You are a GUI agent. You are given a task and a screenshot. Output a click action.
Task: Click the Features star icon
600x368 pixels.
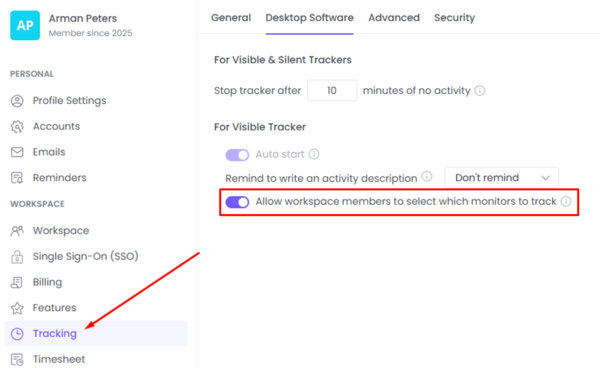tap(17, 308)
